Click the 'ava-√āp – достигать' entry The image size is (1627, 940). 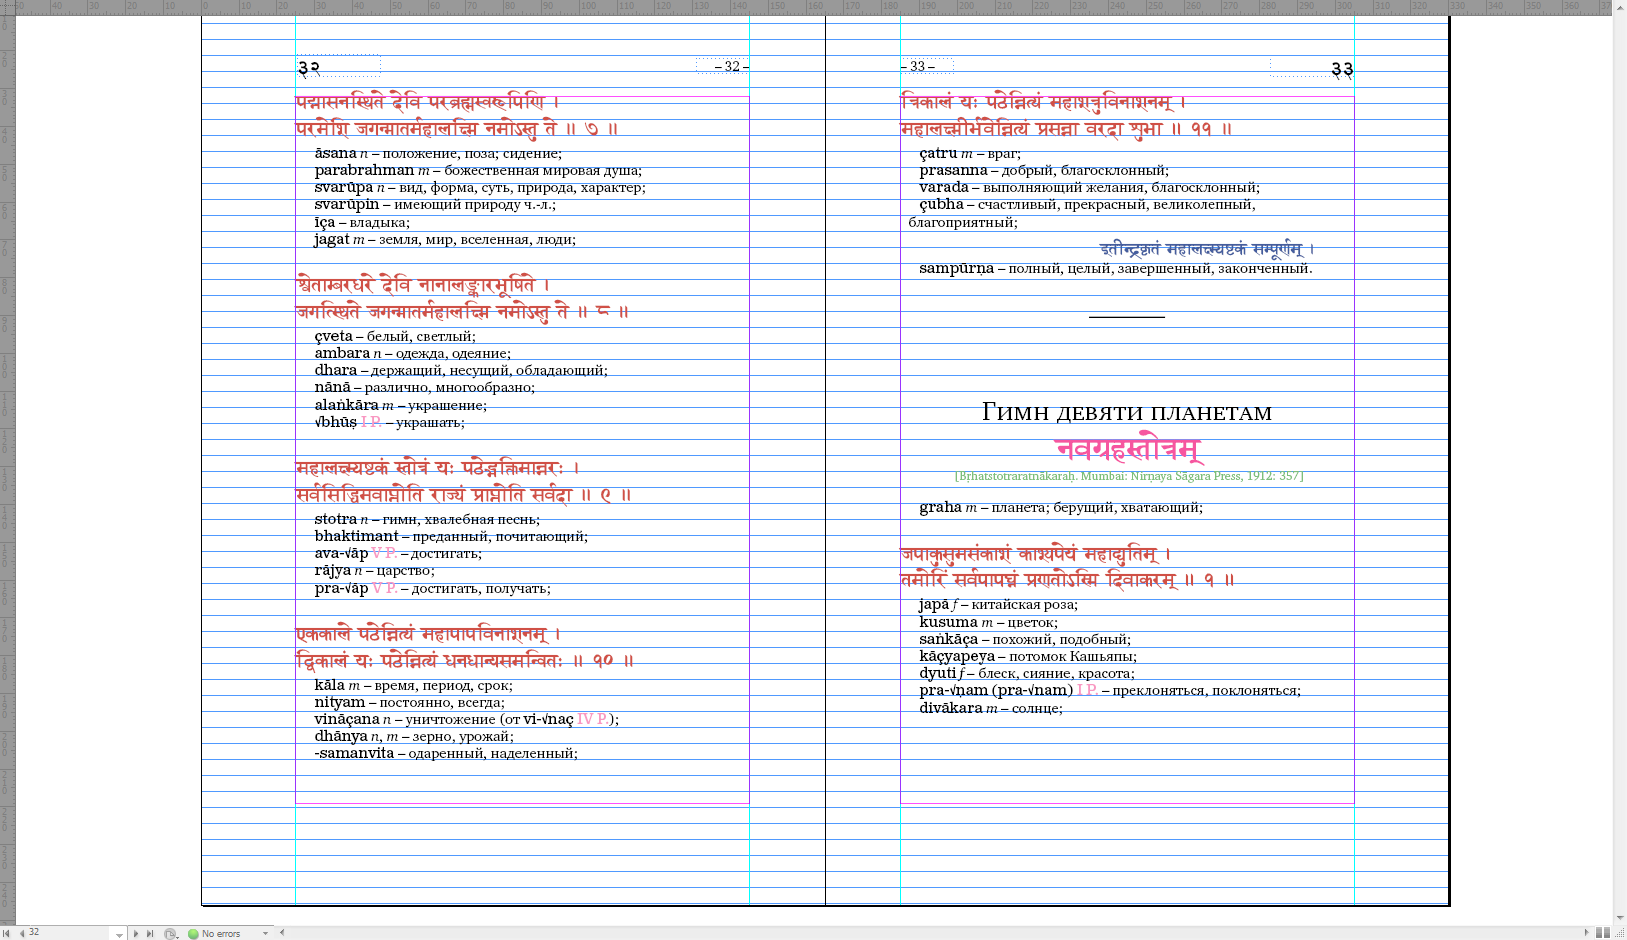click(398, 553)
